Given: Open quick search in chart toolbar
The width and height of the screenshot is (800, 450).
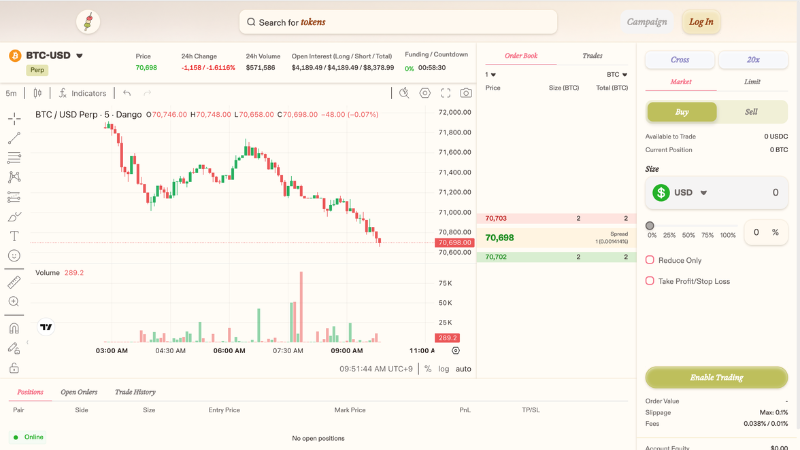Looking at the screenshot, I should [x=404, y=93].
